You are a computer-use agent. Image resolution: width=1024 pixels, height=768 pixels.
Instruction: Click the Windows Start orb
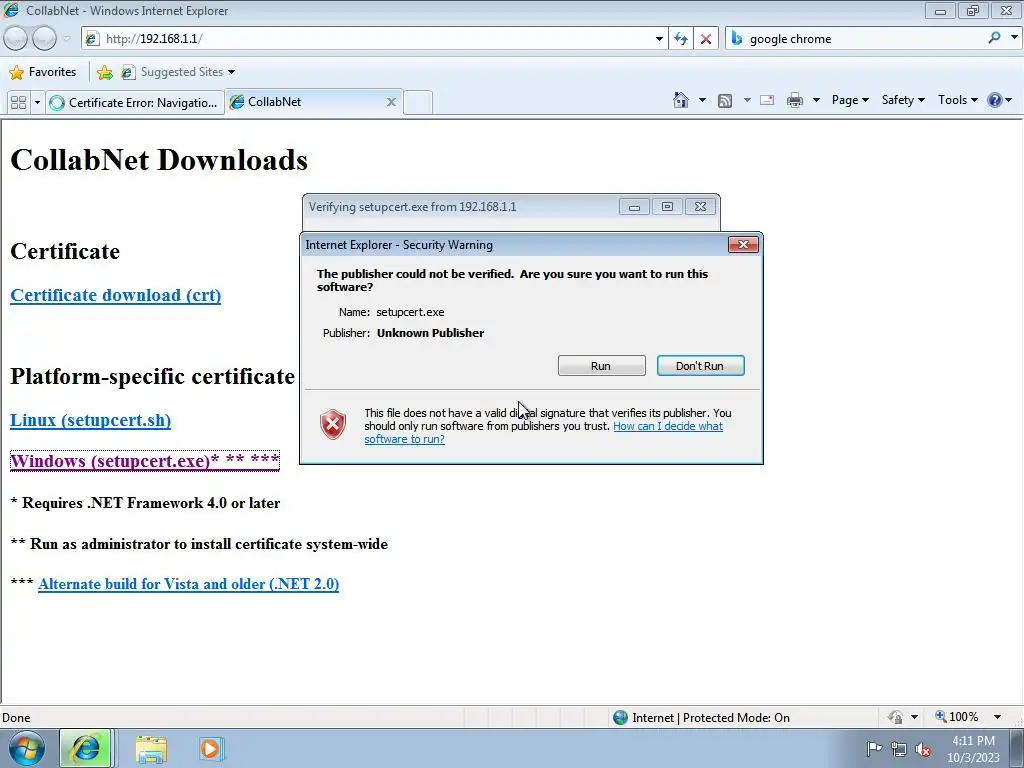(27, 748)
